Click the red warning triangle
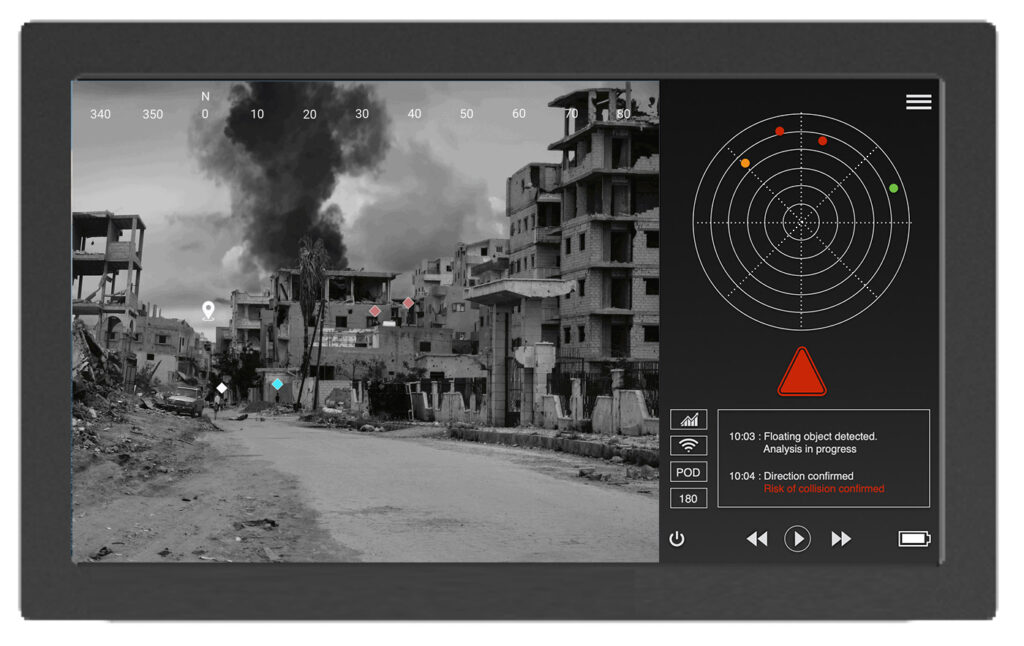This screenshot has width=1024, height=646. [x=802, y=372]
